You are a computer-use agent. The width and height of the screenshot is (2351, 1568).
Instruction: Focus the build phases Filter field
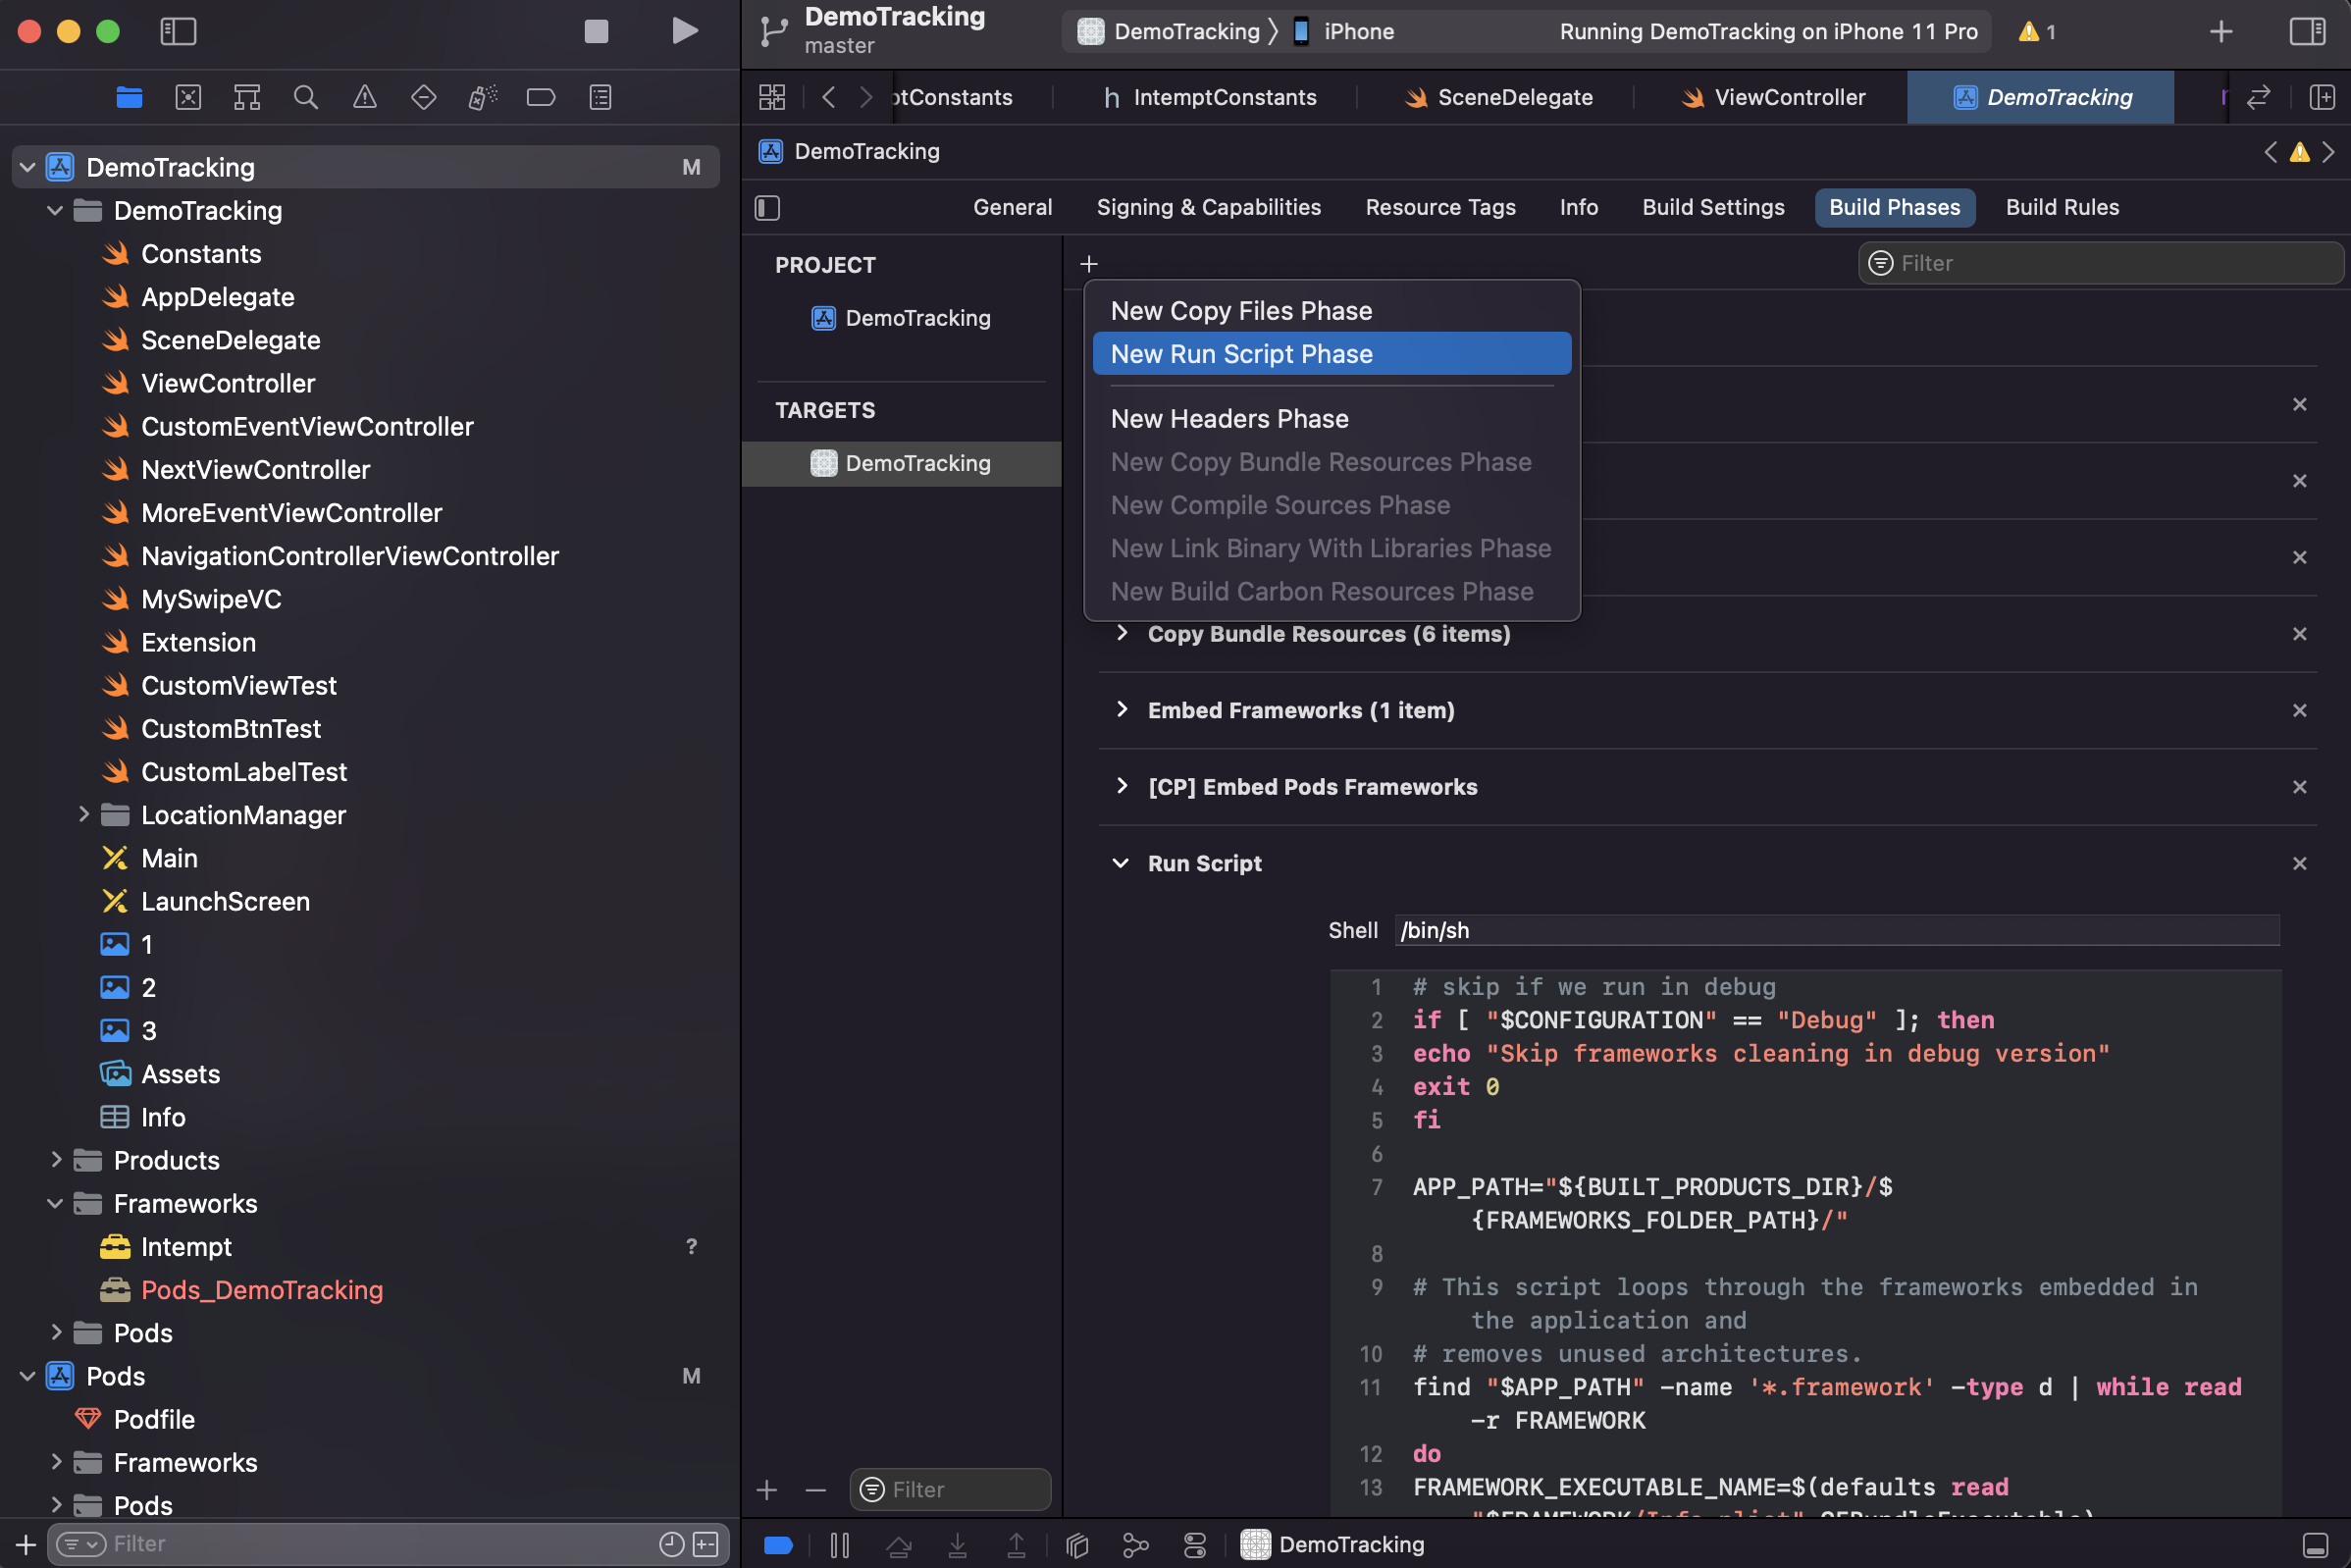[2100, 263]
